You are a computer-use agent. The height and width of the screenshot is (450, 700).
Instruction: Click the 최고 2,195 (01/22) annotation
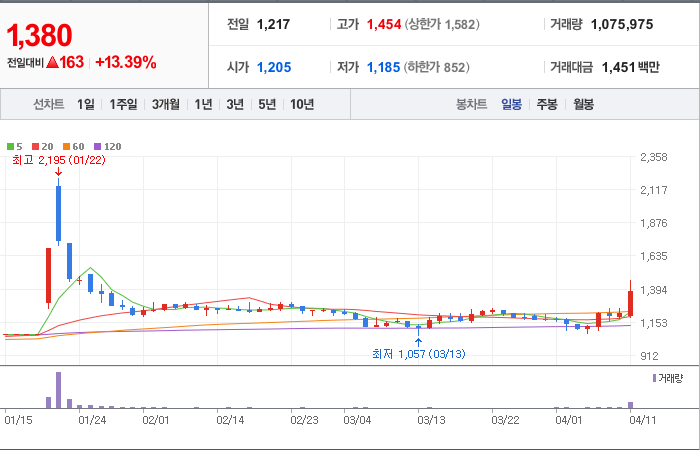[x=59, y=160]
